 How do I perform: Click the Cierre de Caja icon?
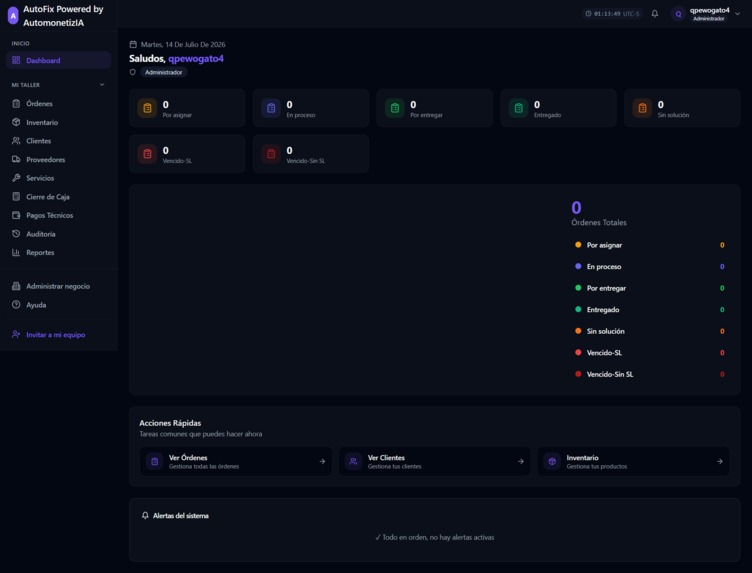click(x=16, y=197)
